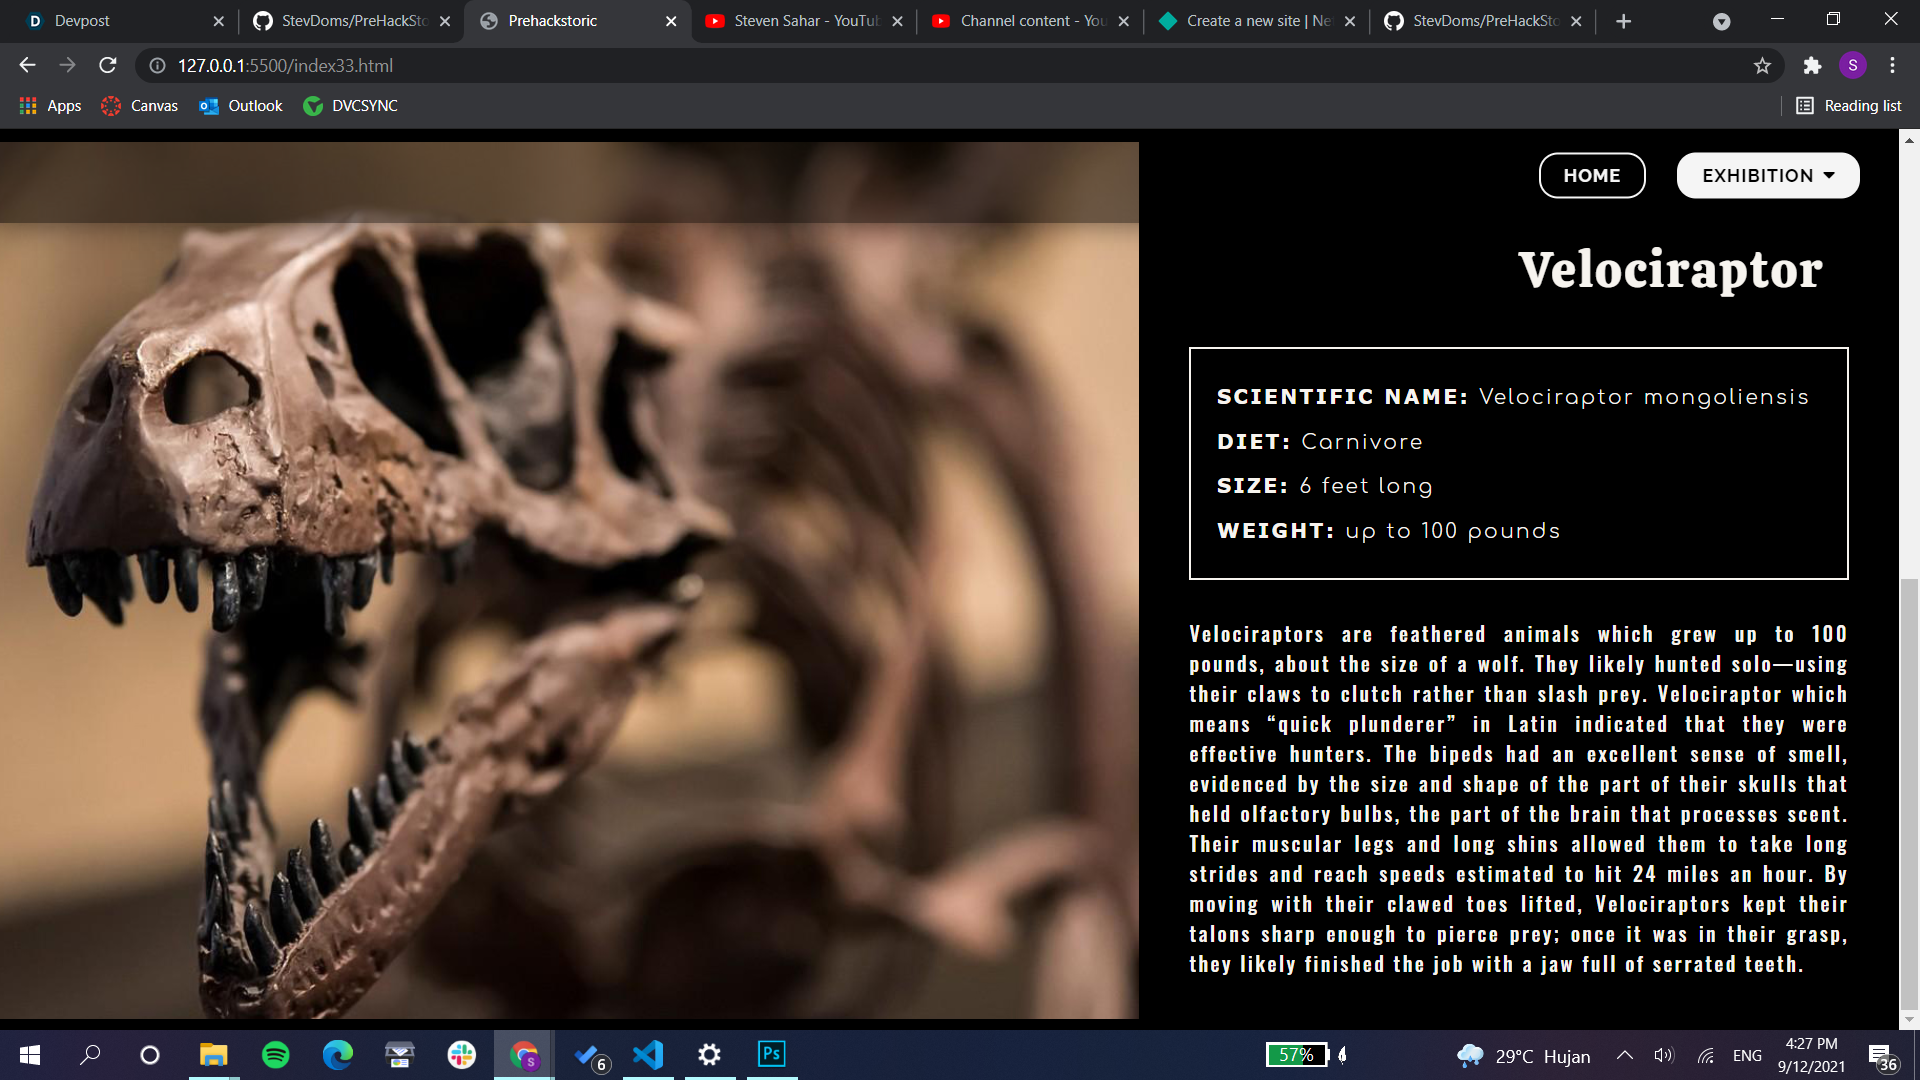Switch to the Devpost tab

coord(82,21)
